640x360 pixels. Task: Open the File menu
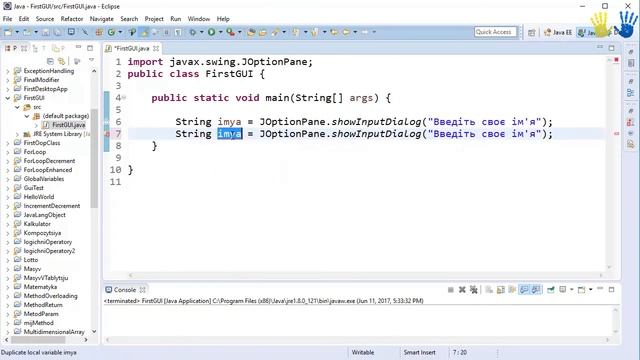pyautogui.click(x=7, y=19)
